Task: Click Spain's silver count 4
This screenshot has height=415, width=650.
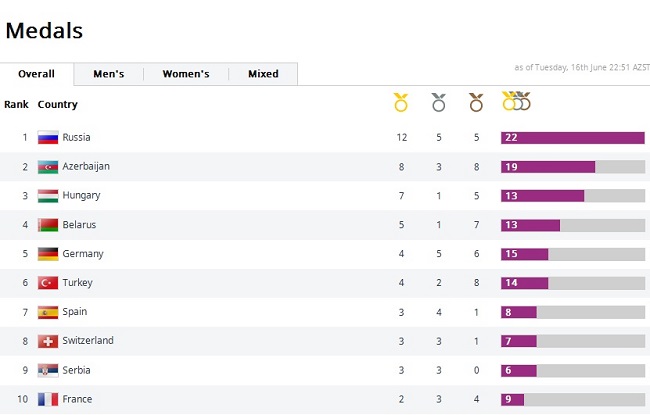Action: click(x=439, y=312)
